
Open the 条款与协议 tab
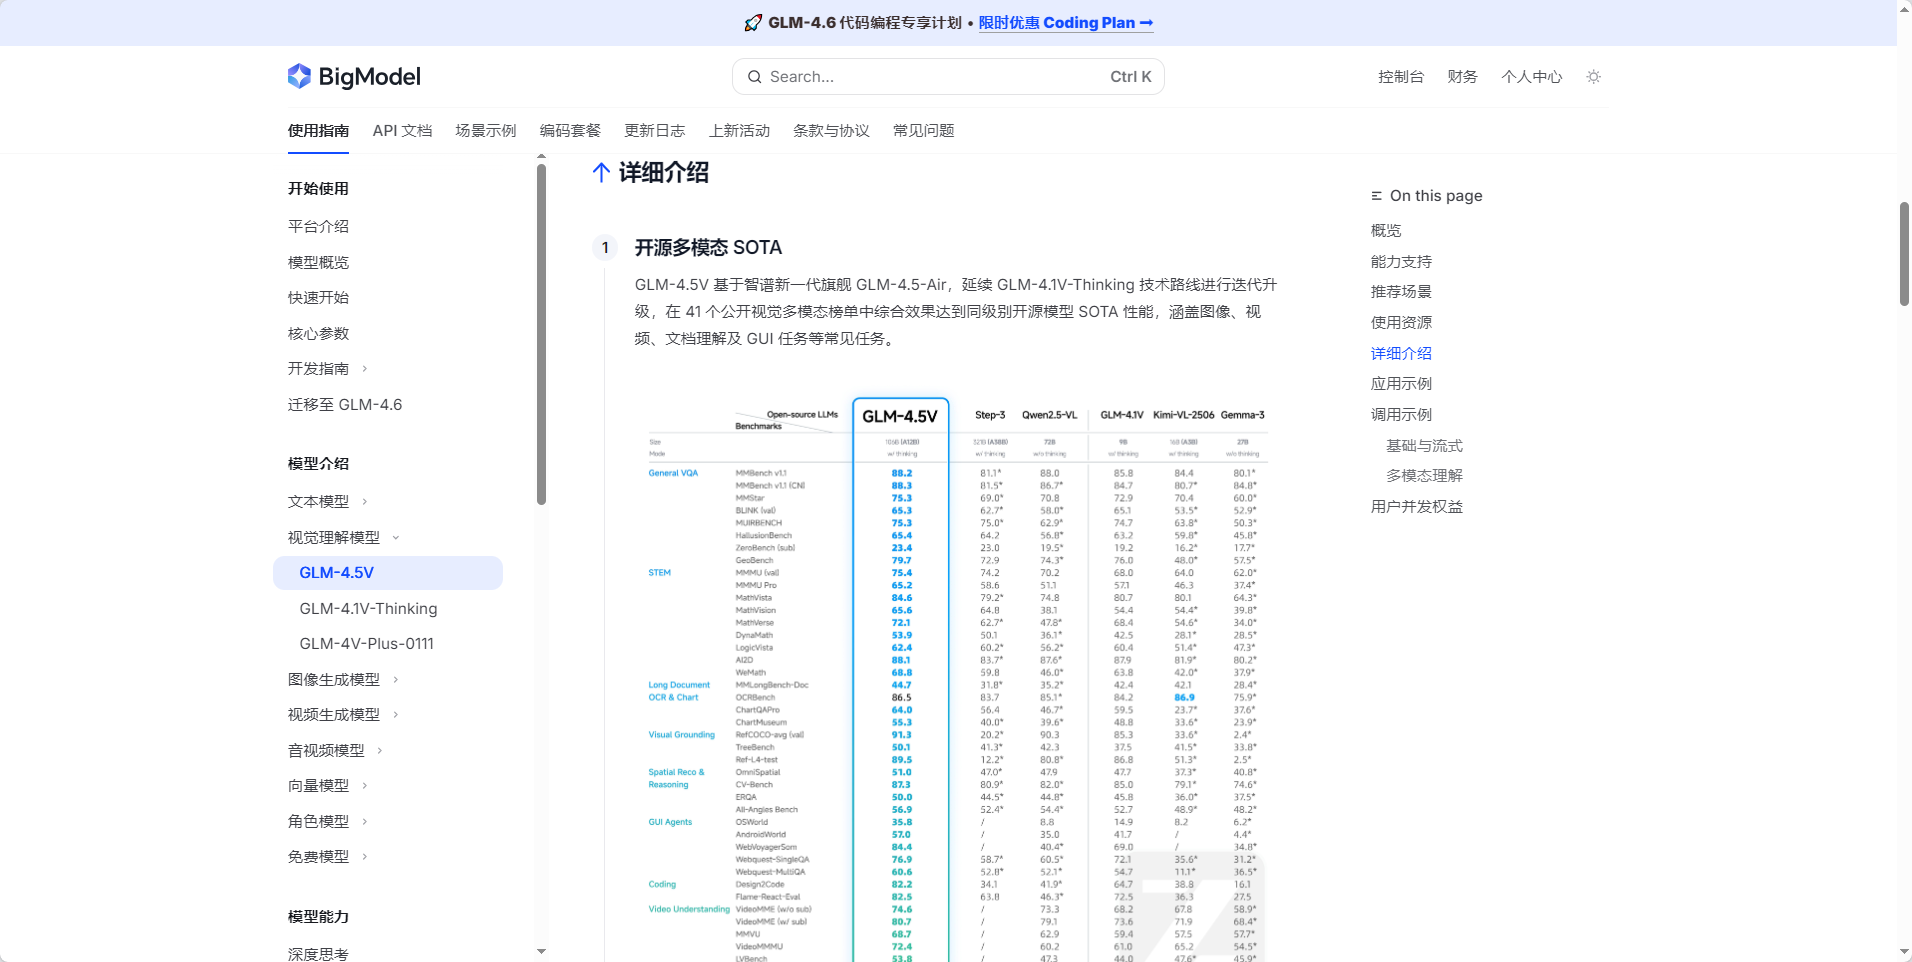(x=831, y=131)
